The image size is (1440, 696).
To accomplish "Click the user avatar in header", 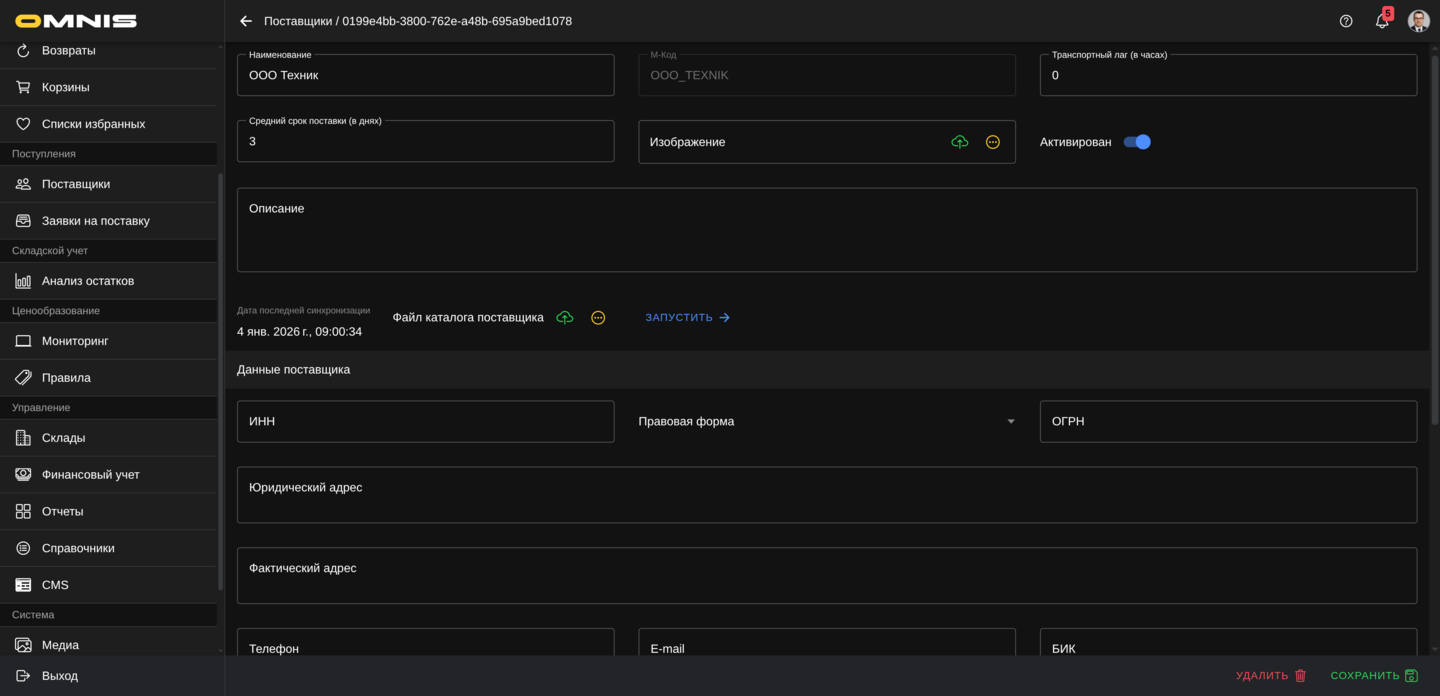I will (x=1418, y=21).
